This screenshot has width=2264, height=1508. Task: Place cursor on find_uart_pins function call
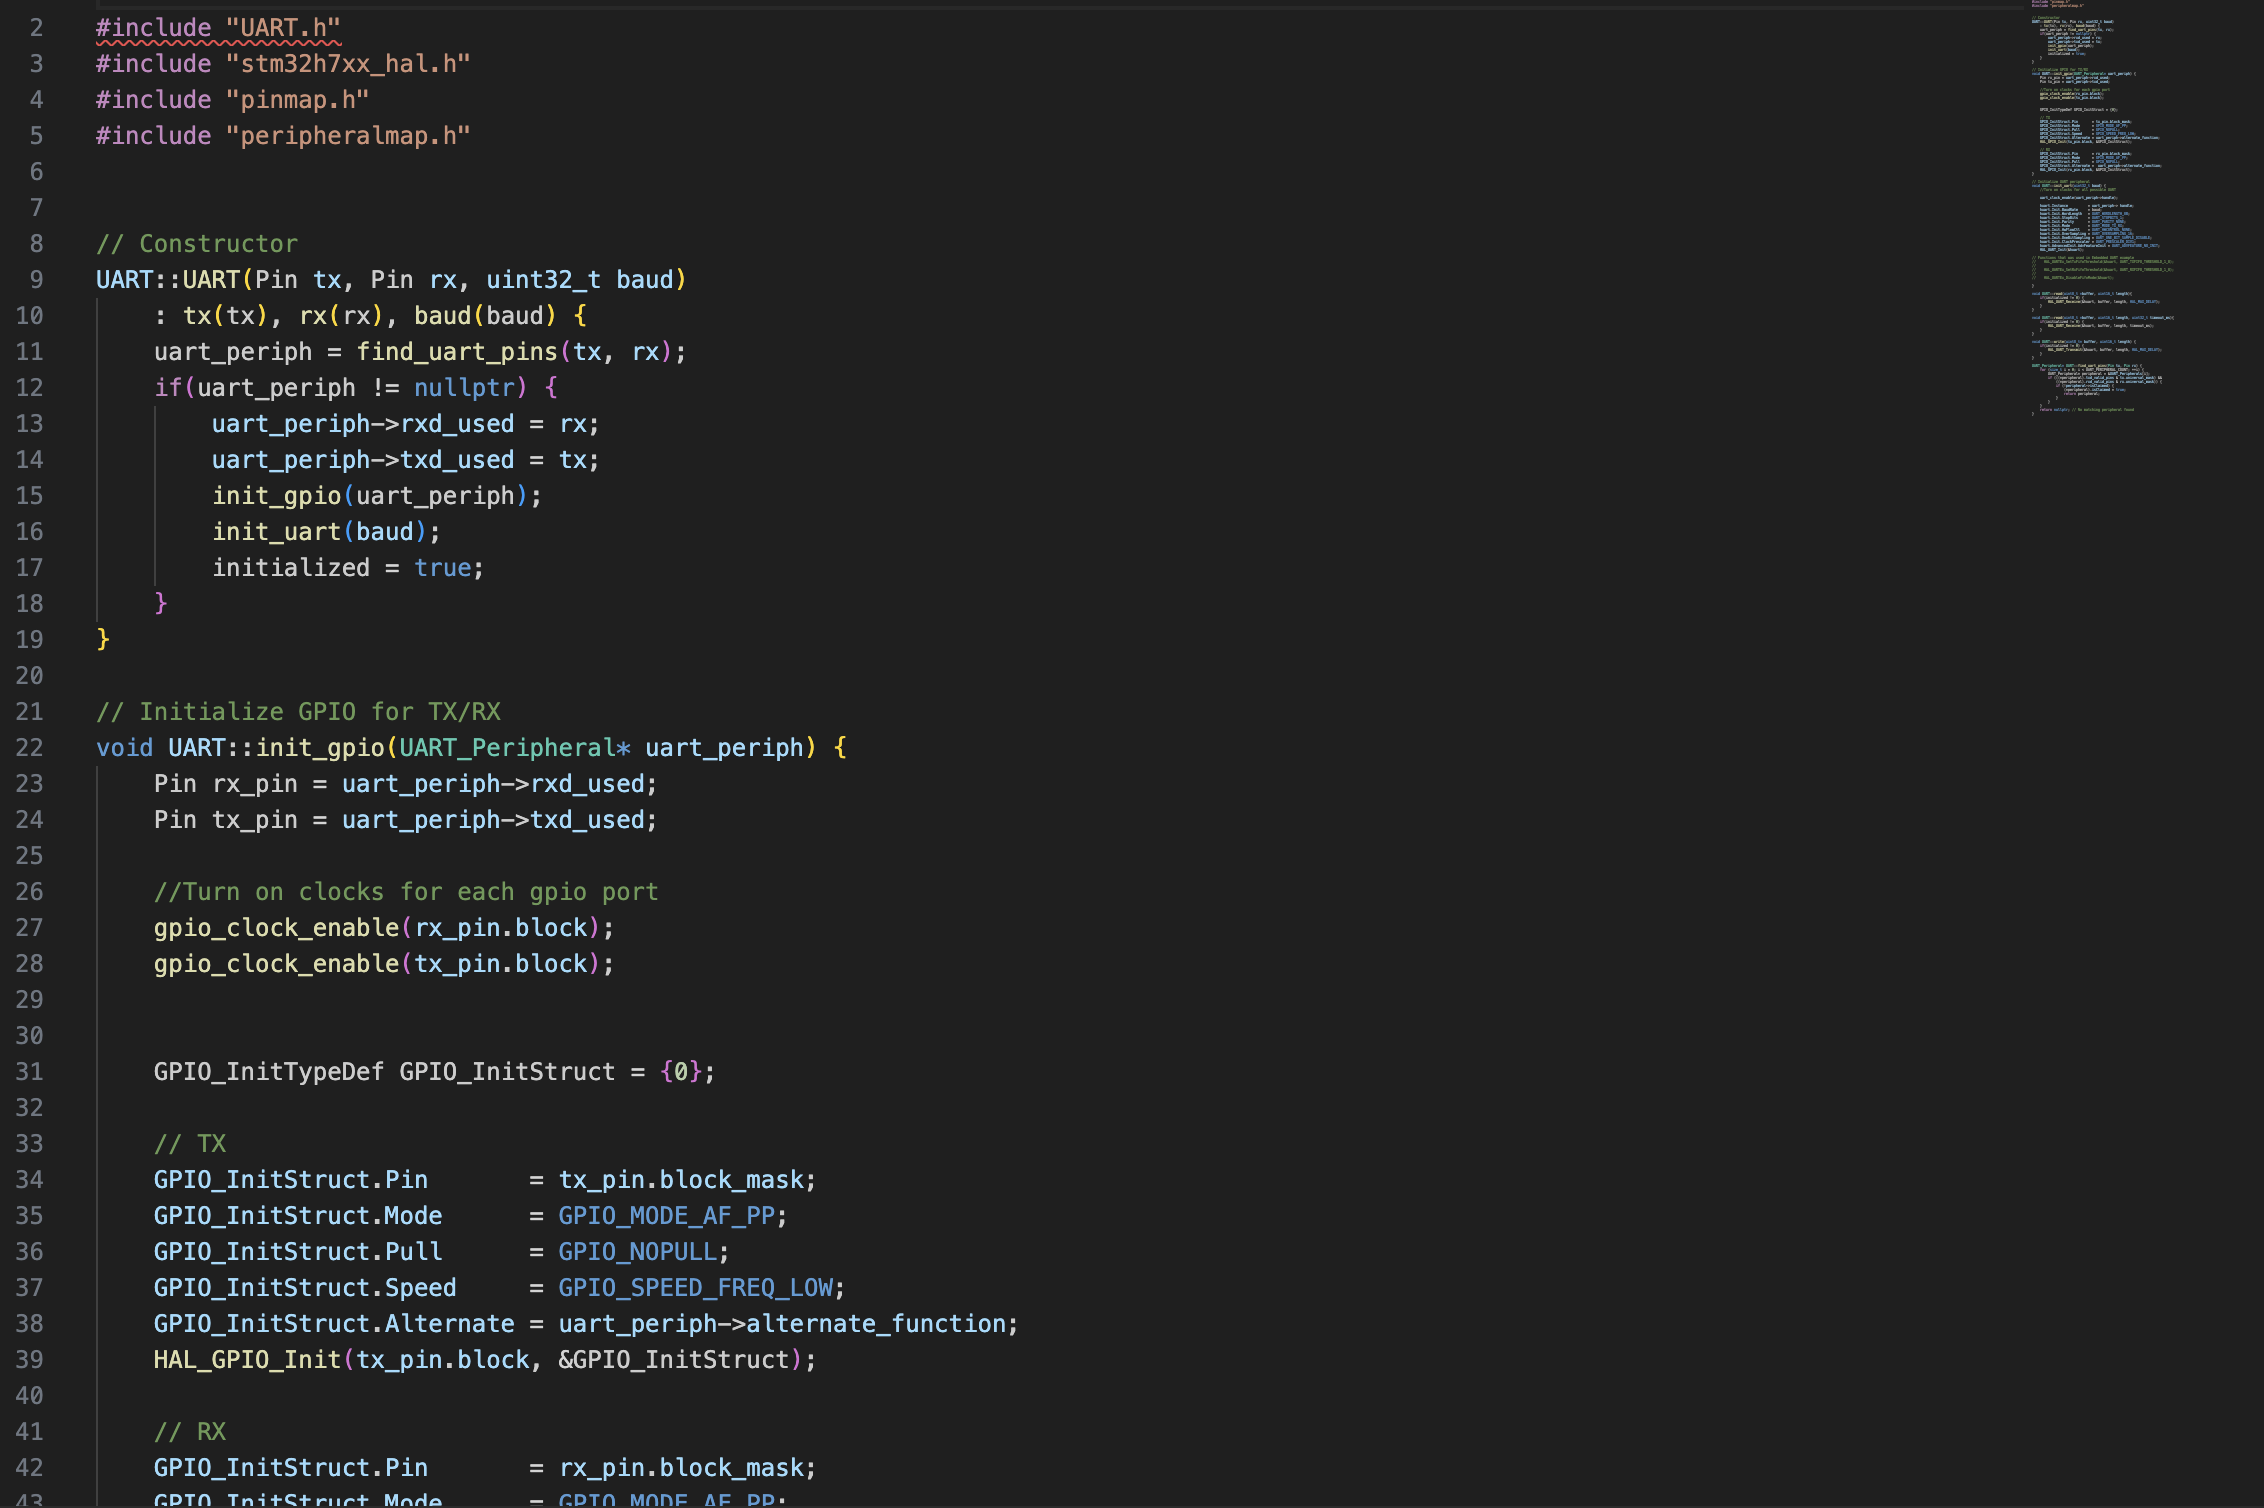[x=456, y=352]
